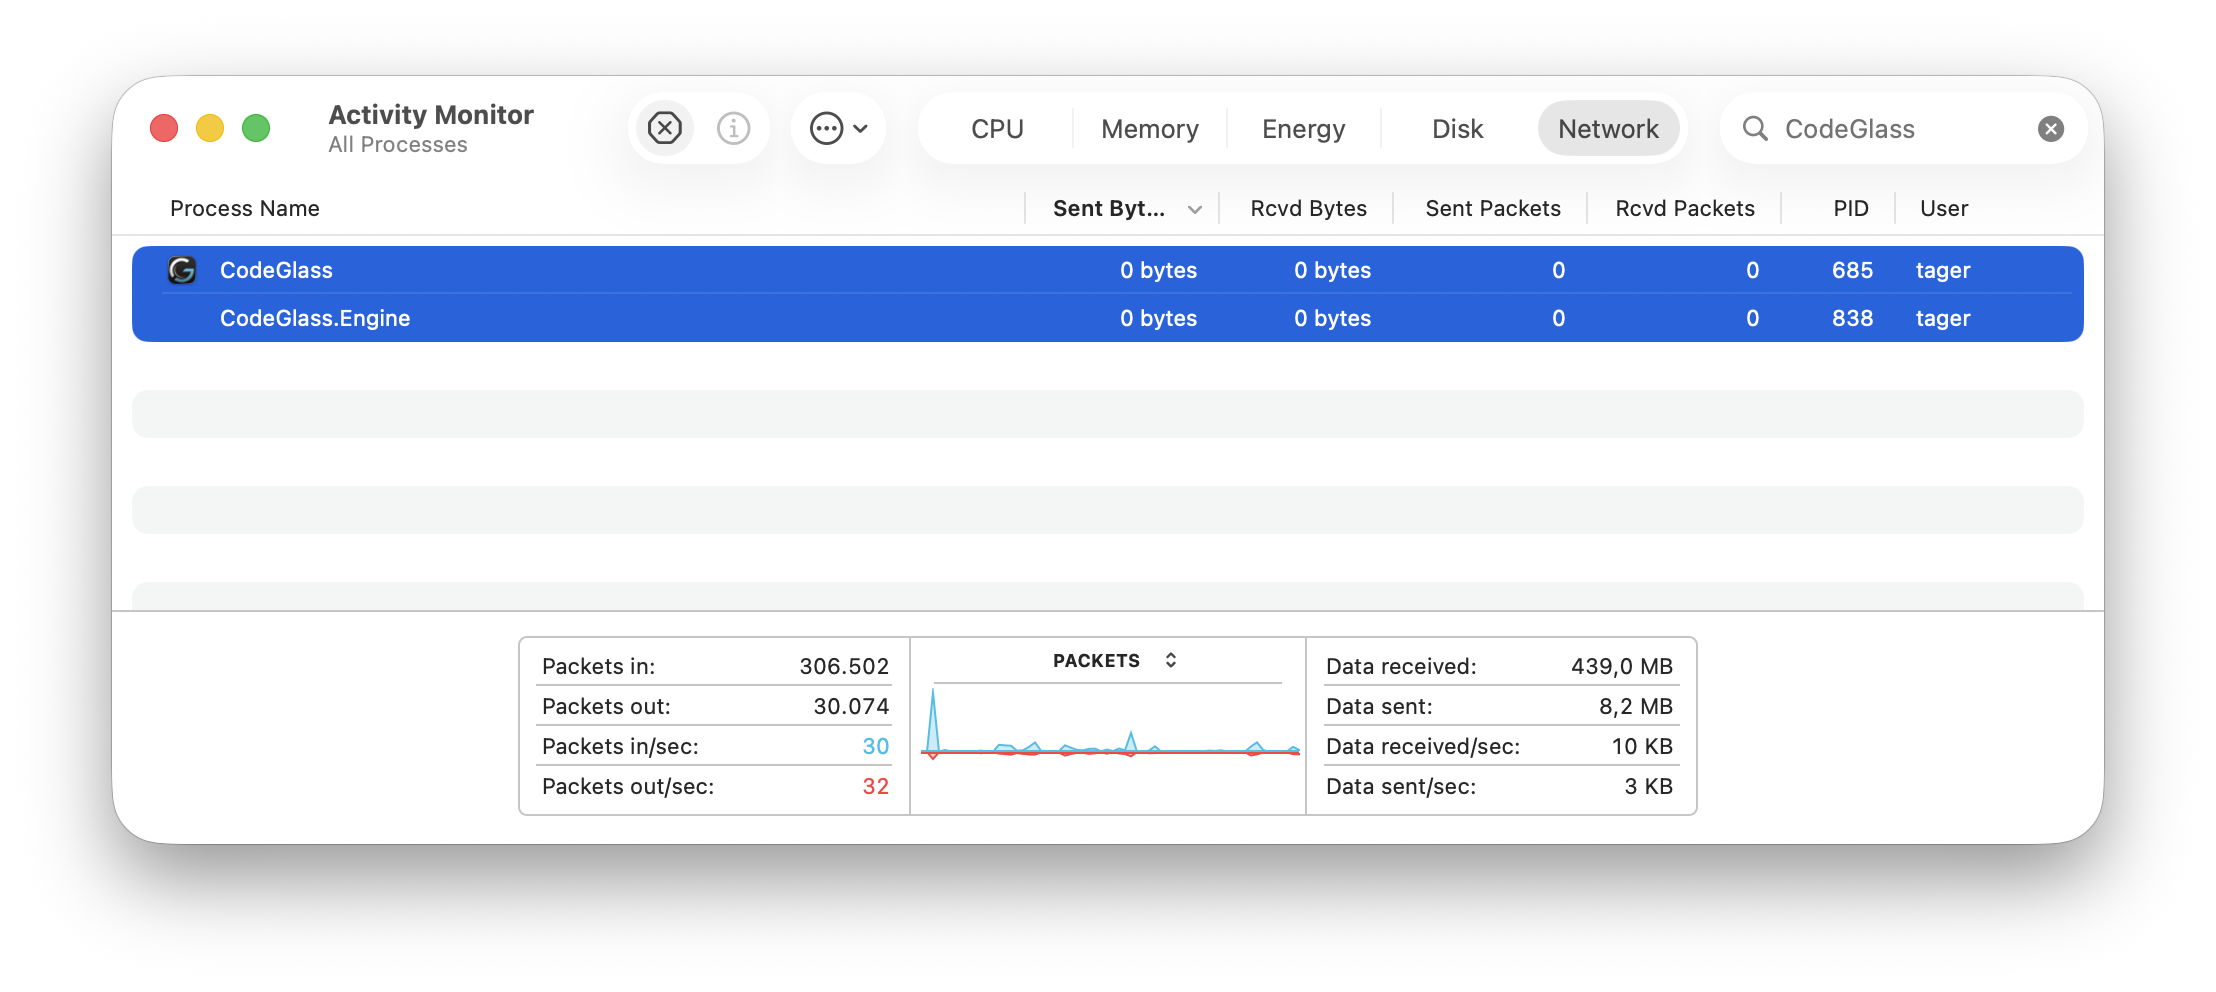
Task: Click PID 685 cell
Action: click(1852, 270)
